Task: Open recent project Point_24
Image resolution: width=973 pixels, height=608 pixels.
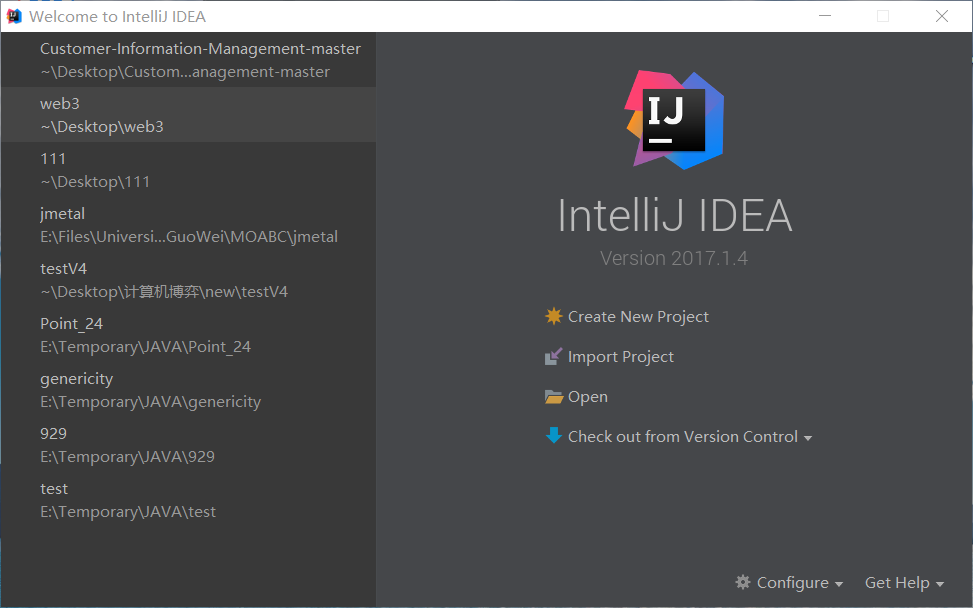Action: (x=189, y=335)
